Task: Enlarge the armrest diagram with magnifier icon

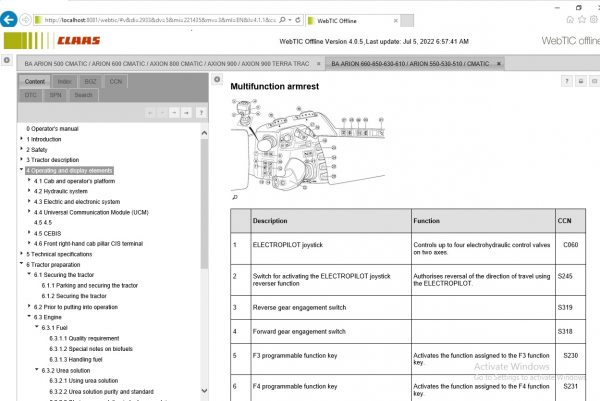Action: (x=235, y=197)
